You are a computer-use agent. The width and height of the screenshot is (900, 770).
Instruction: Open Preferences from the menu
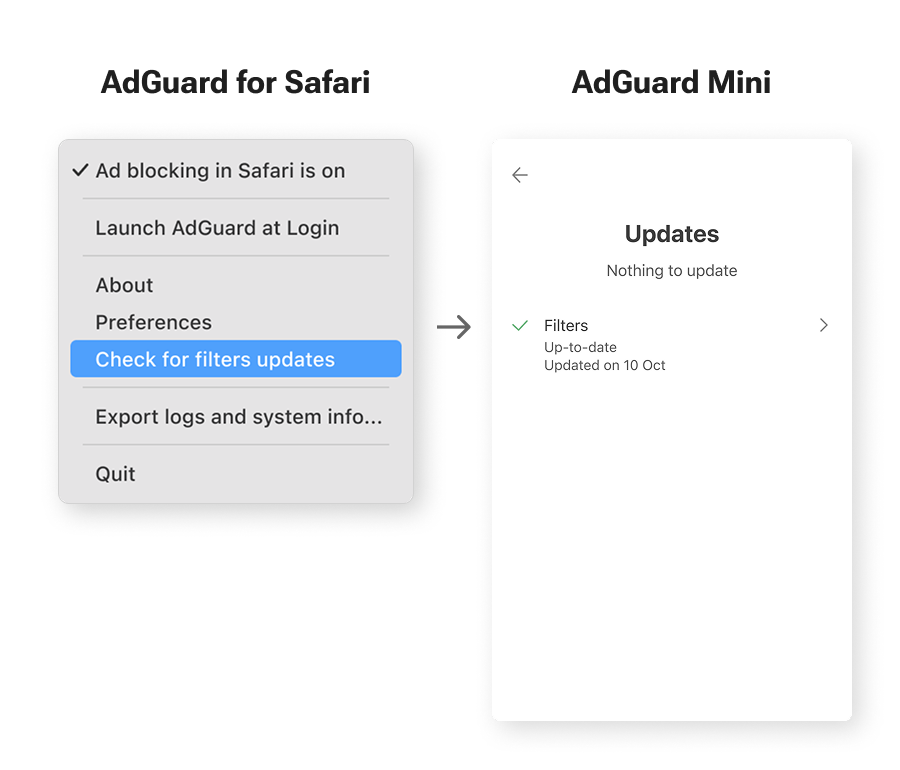[x=153, y=322]
